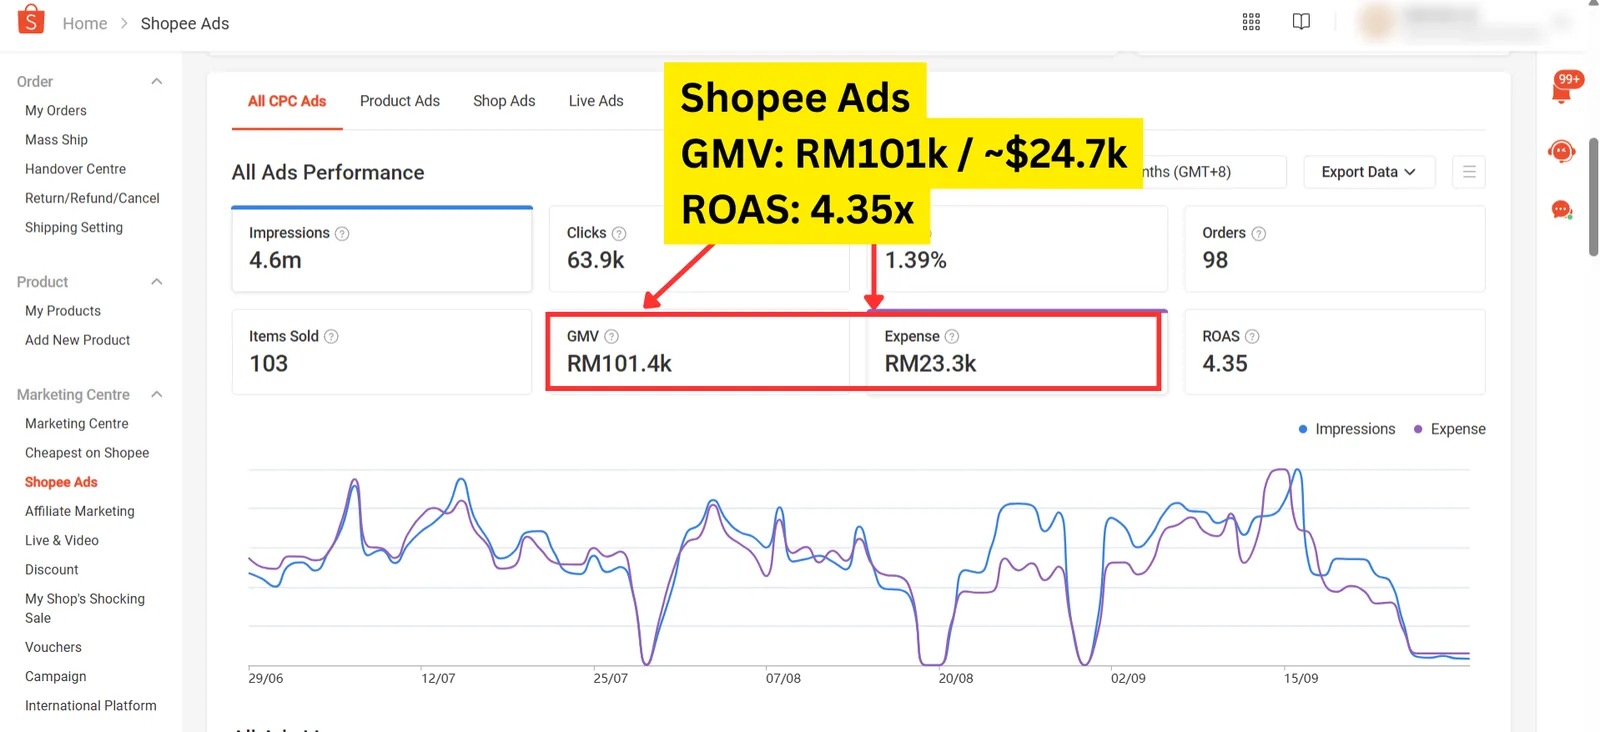Click the metrics list settings icon
This screenshot has height=732, width=1600.
[1469, 172]
